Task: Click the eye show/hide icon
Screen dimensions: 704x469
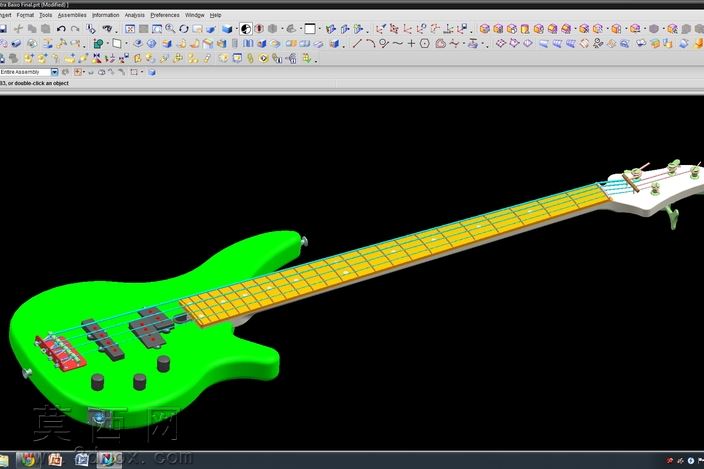Action: (x=106, y=29)
